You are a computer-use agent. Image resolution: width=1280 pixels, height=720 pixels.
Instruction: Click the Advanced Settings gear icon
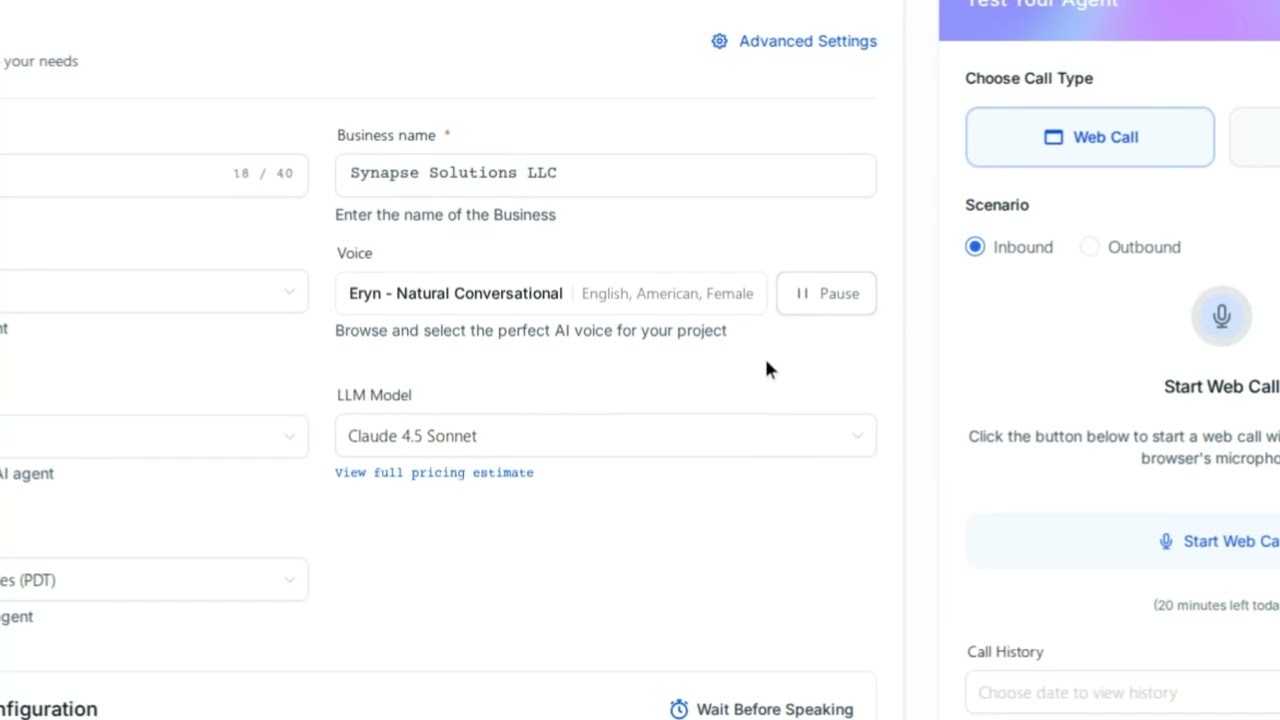point(719,41)
